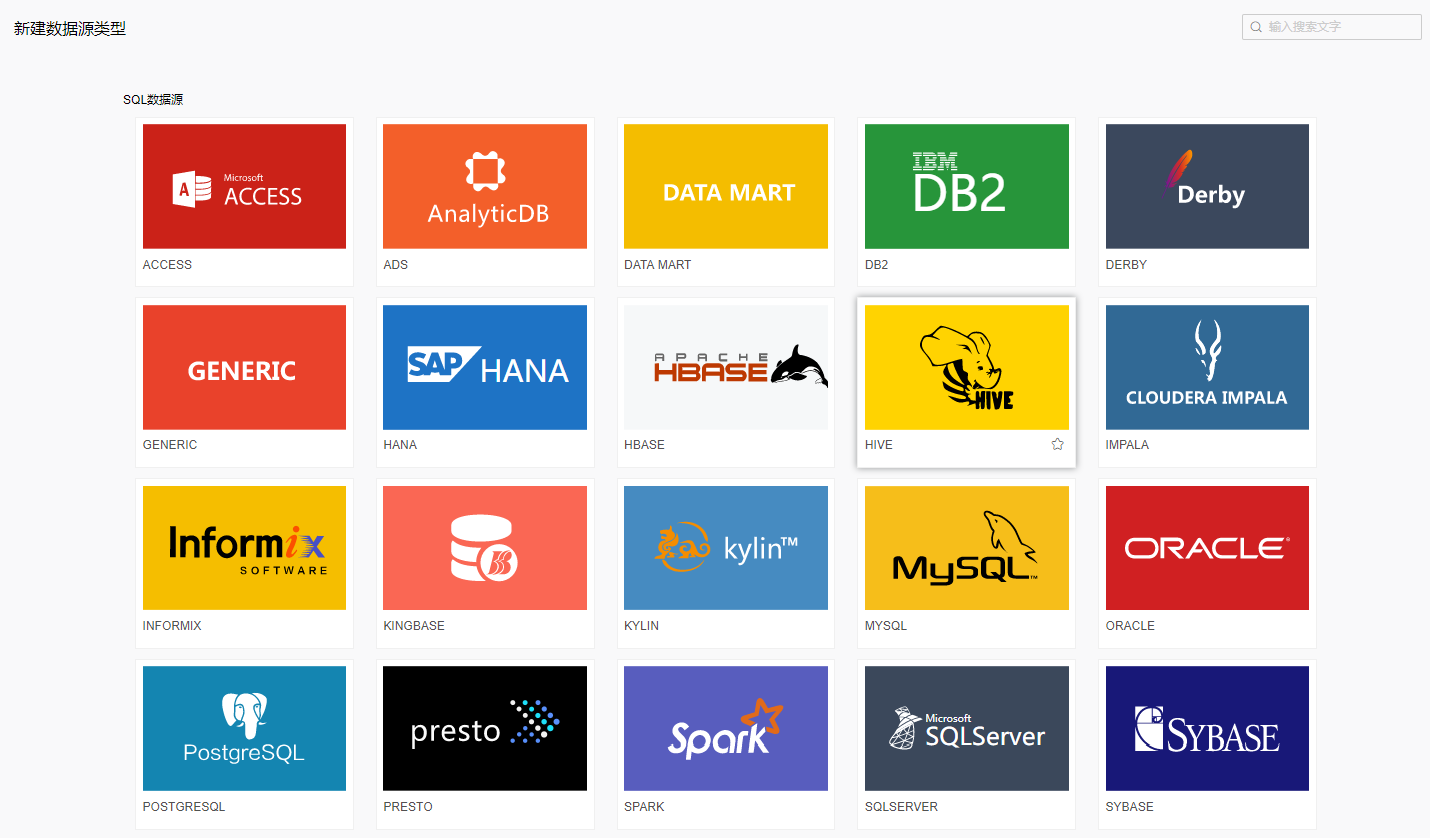Image resolution: width=1430 pixels, height=838 pixels.
Task: Choose the SAP HANA logo tile
Action: [485, 367]
